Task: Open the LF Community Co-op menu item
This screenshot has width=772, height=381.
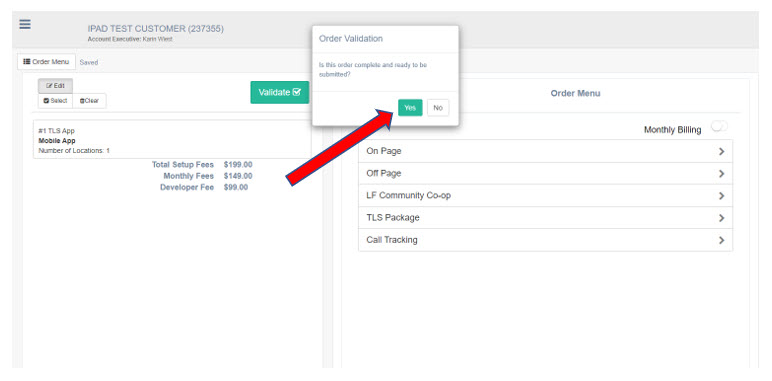Action: point(546,195)
